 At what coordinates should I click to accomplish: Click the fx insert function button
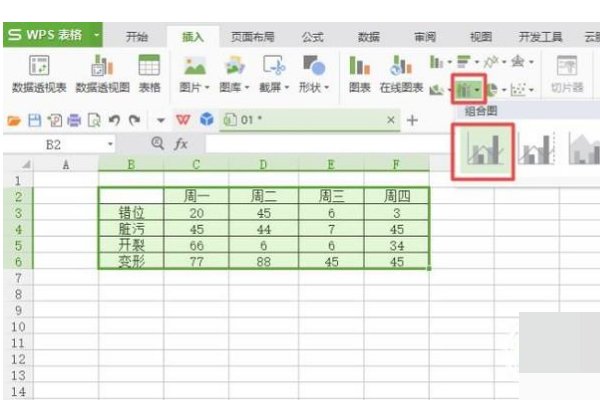[181, 144]
